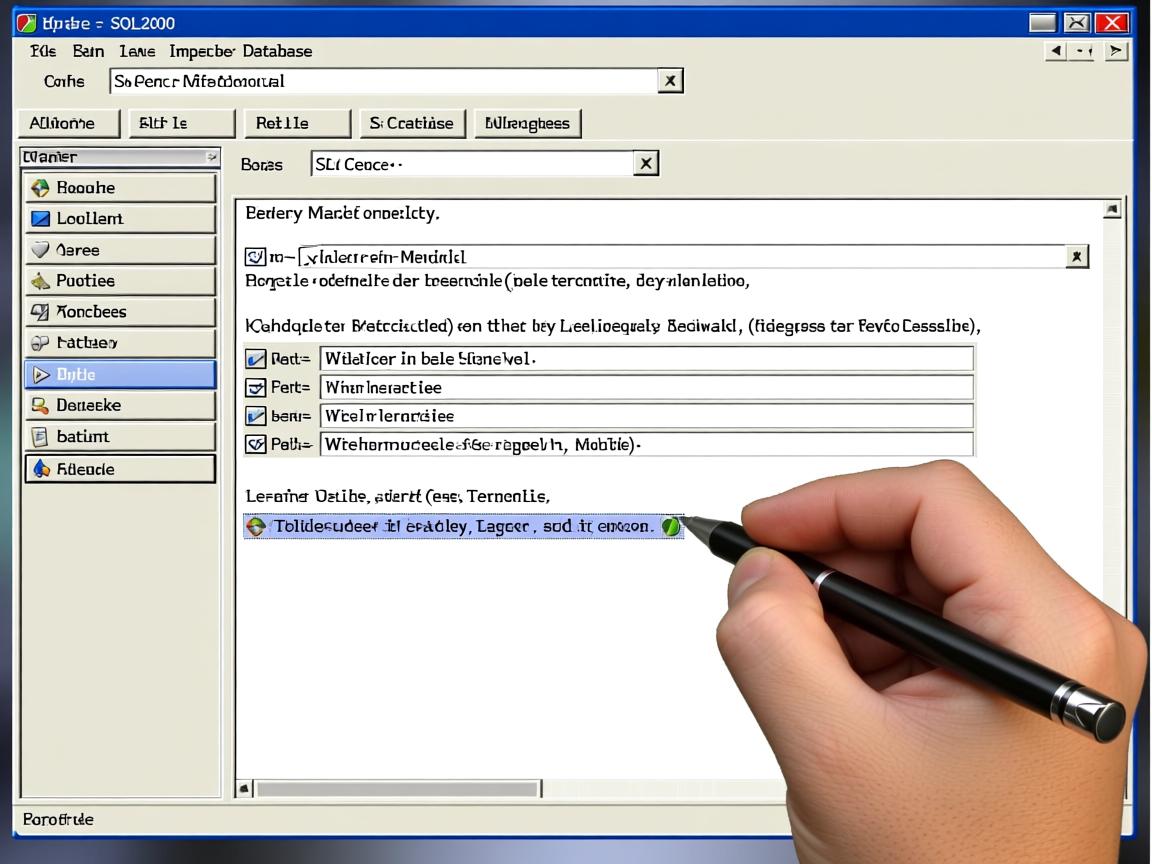Open the Impecbe menu
The image size is (1152, 864).
pyautogui.click(x=201, y=51)
